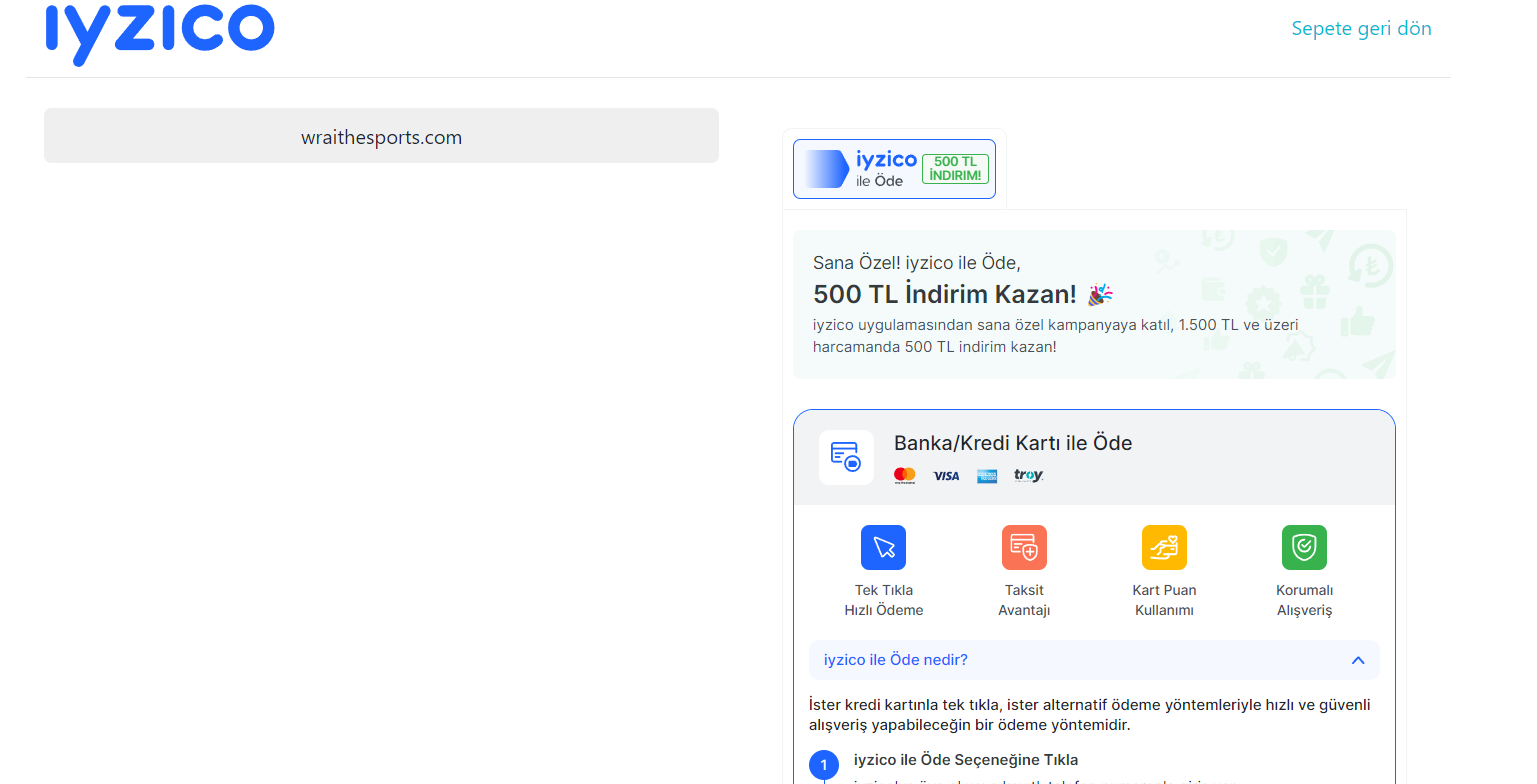Click the American Express logo

click(987, 476)
